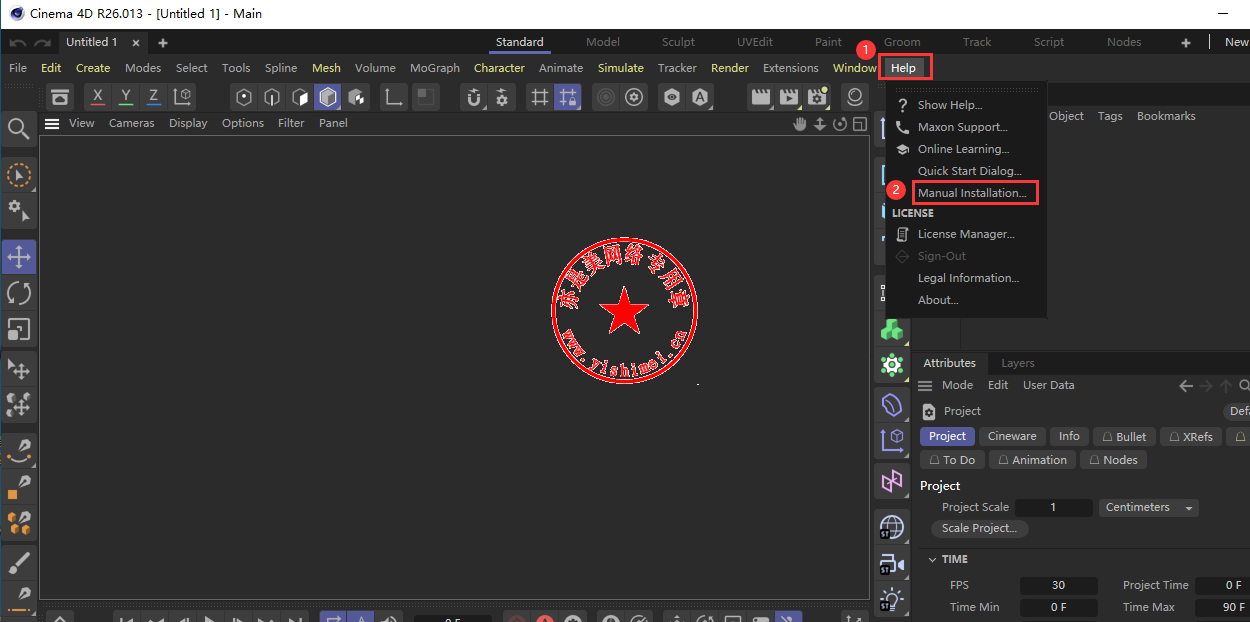
Task: Switch to the Layers tab
Action: tap(1018, 363)
